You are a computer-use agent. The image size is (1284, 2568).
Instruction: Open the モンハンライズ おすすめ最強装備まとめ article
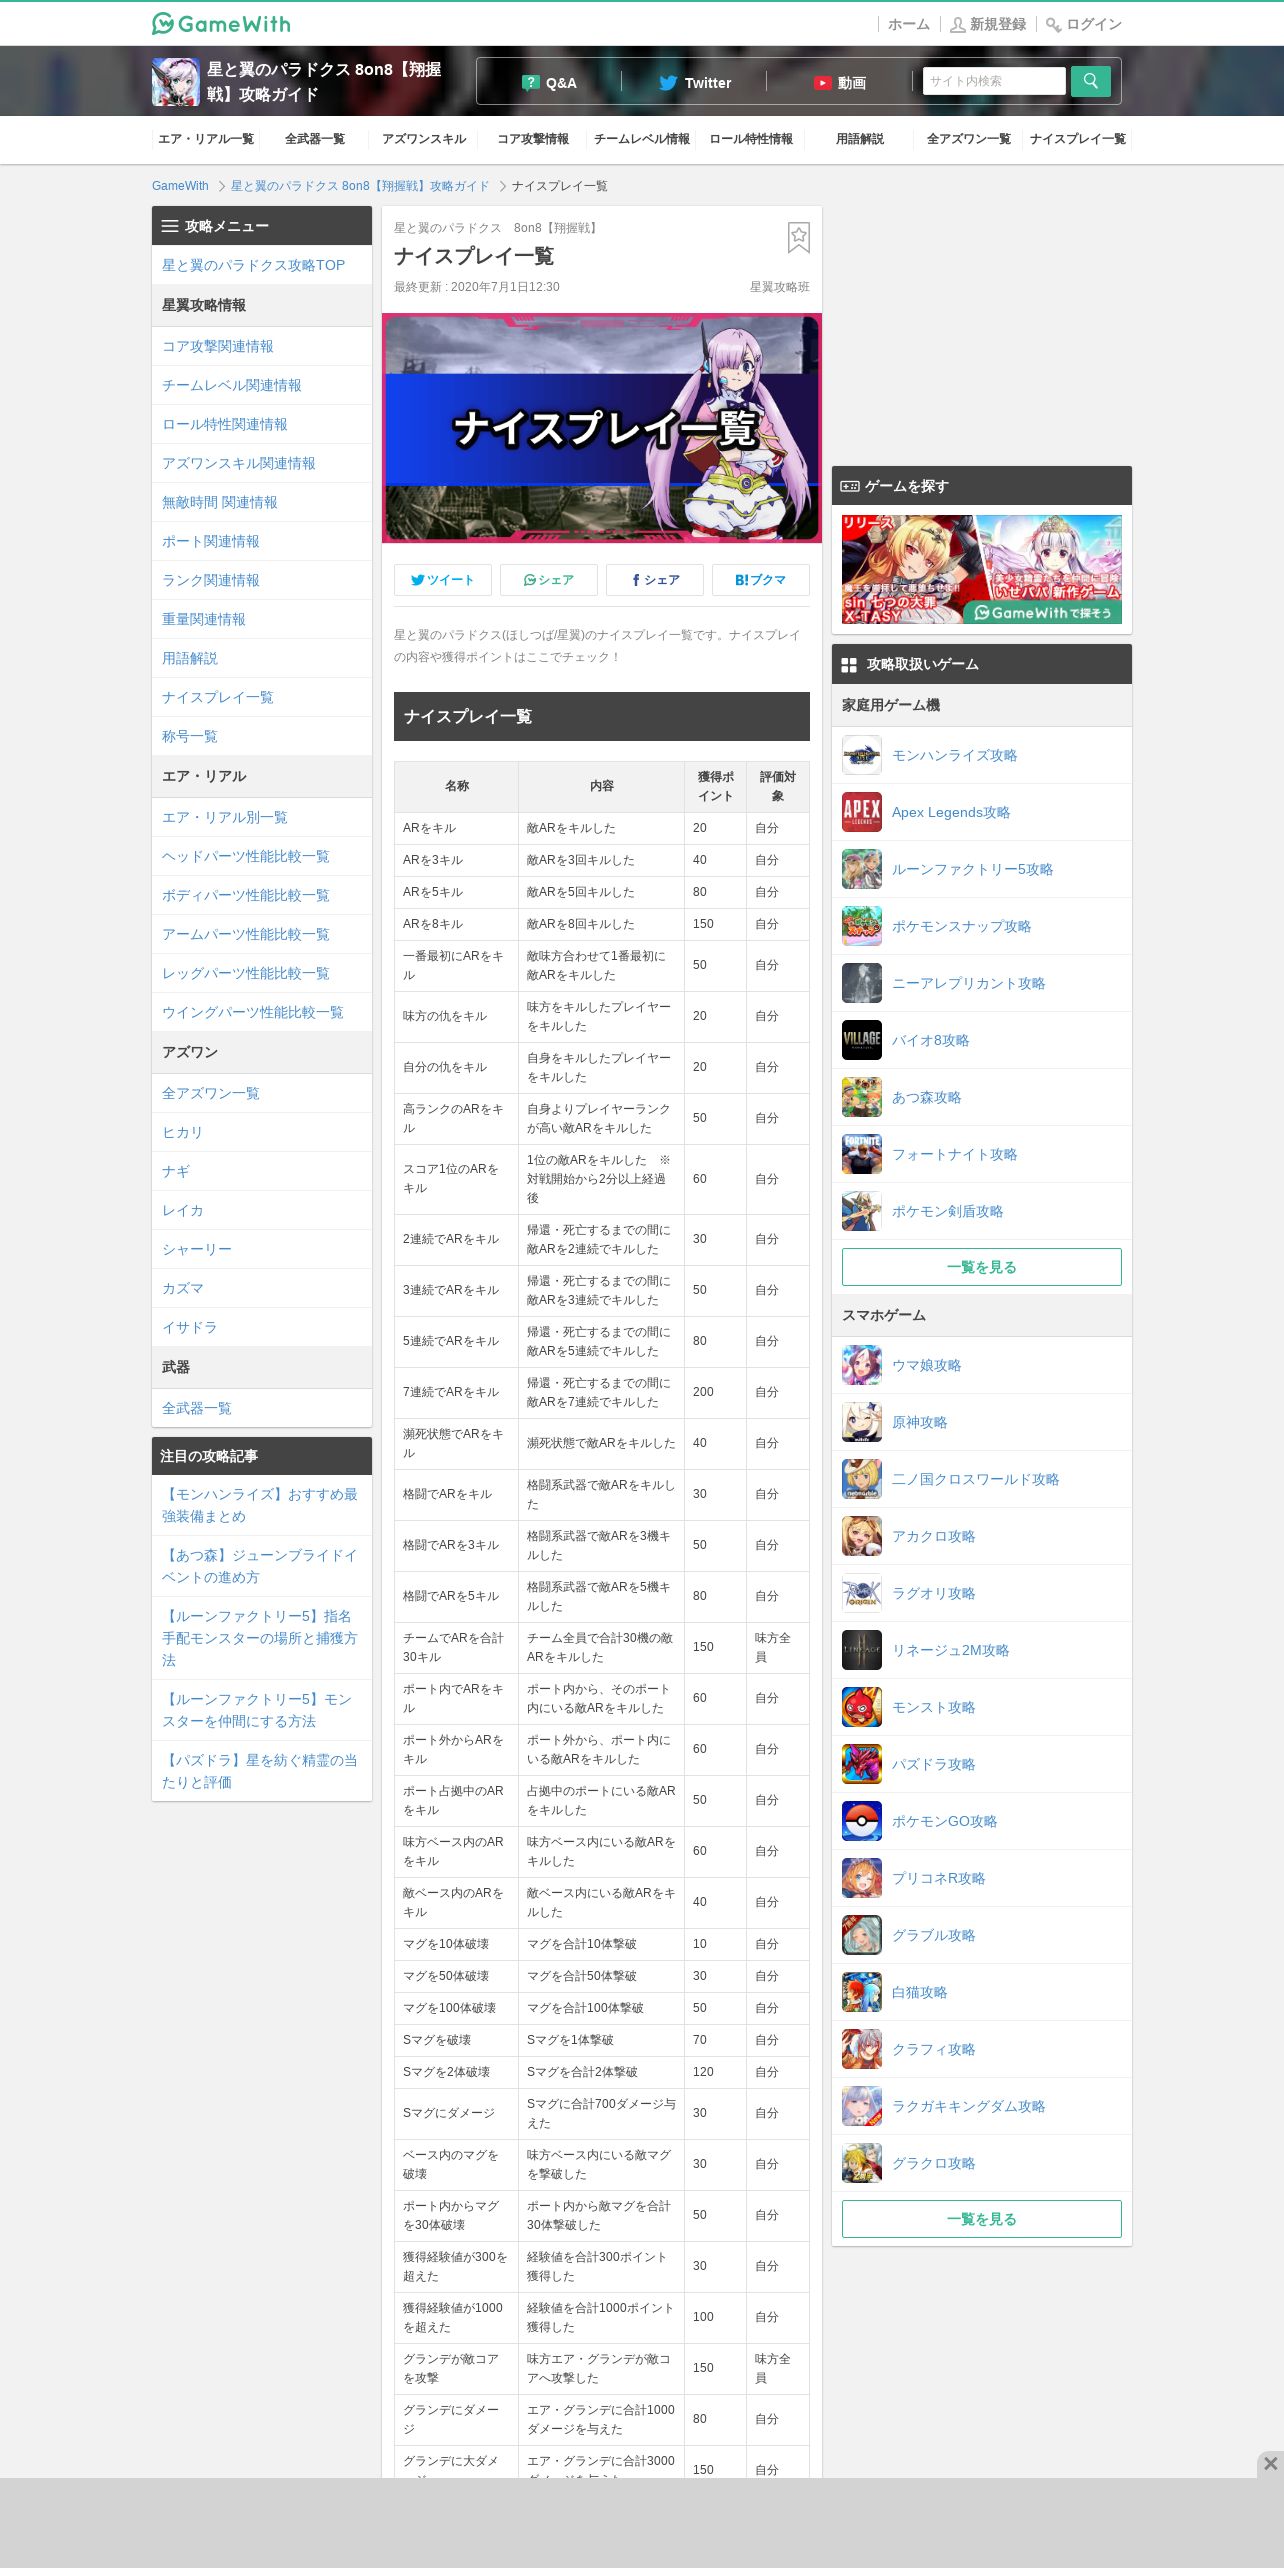(262, 1505)
